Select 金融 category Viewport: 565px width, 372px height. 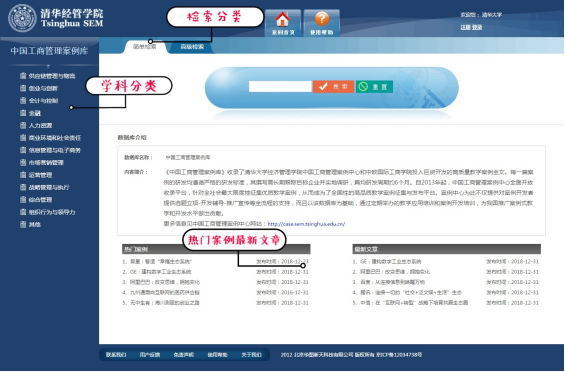pos(35,113)
